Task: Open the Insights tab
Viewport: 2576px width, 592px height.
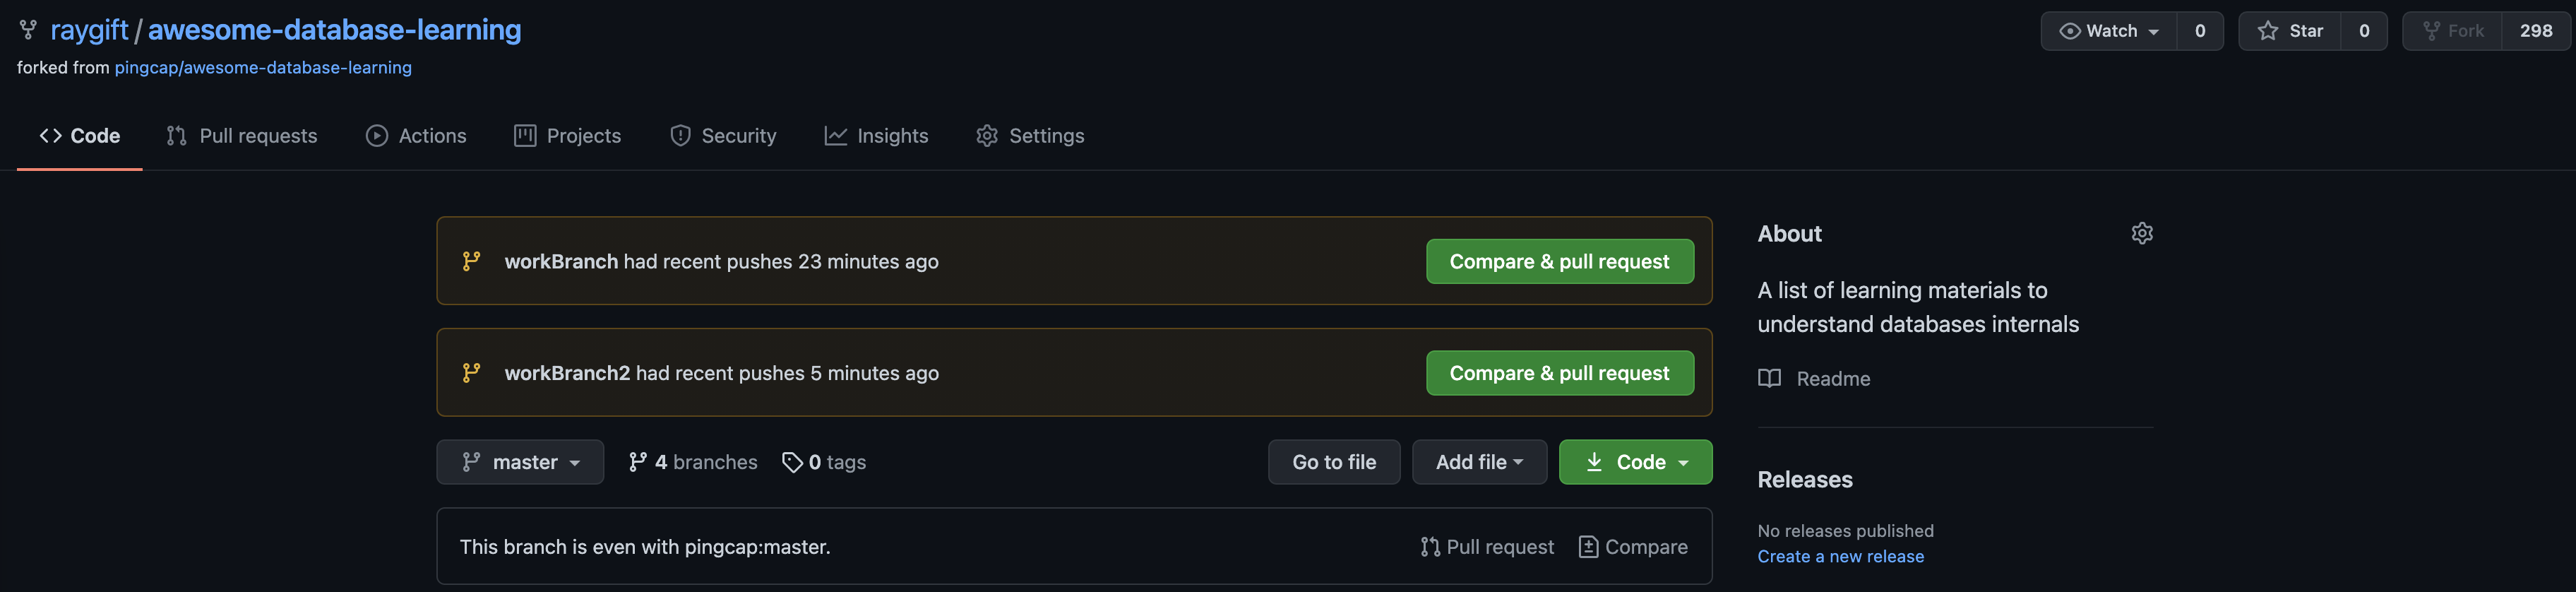Action: click(x=876, y=136)
